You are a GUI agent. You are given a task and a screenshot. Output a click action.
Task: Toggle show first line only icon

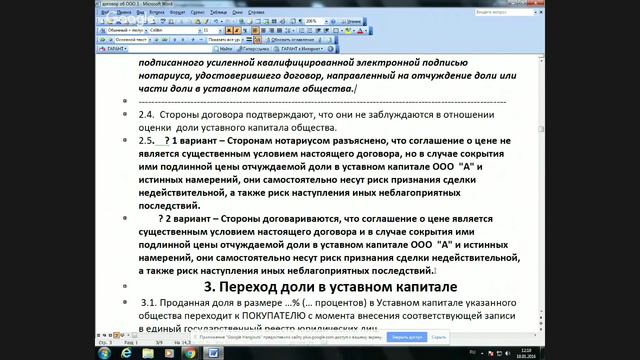tap(249, 40)
